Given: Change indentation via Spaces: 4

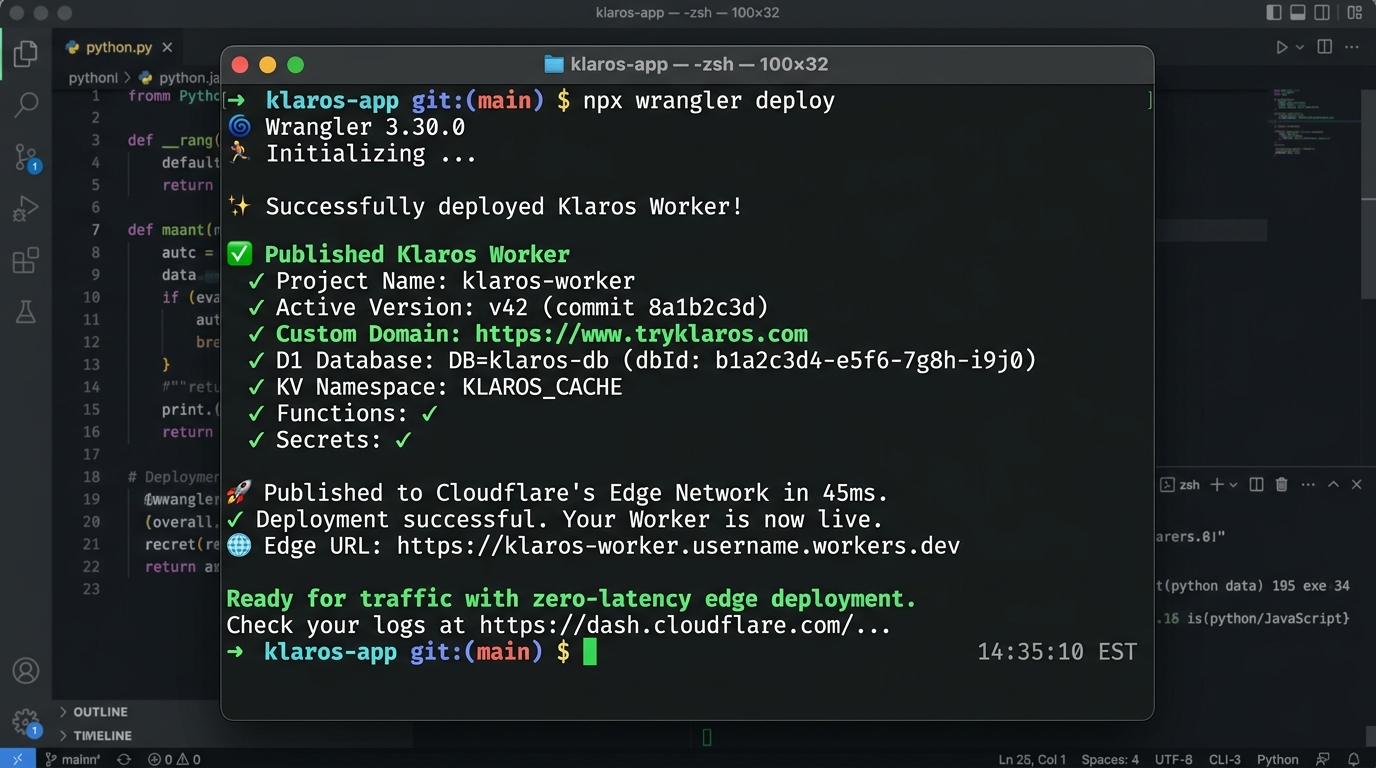Looking at the screenshot, I should tap(1110, 759).
